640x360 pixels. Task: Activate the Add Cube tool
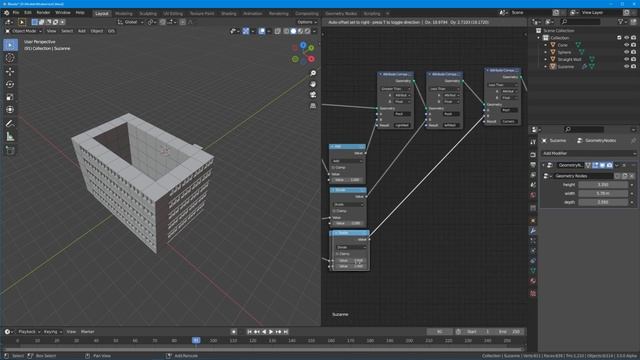[10, 151]
